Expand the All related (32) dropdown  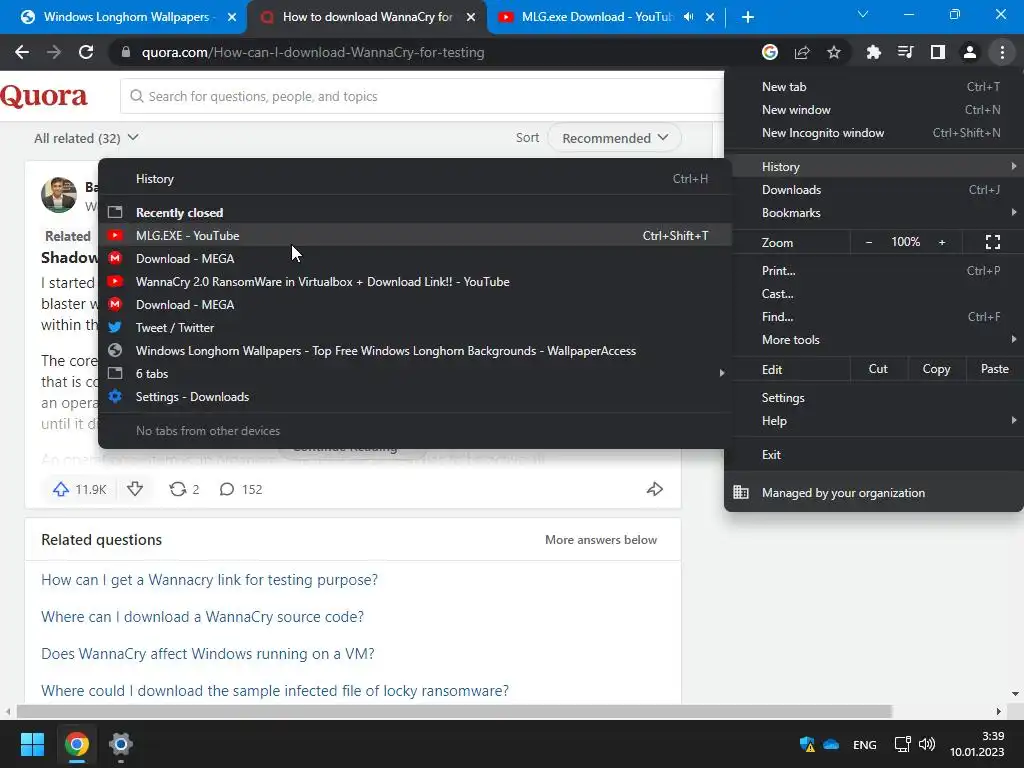(86, 138)
